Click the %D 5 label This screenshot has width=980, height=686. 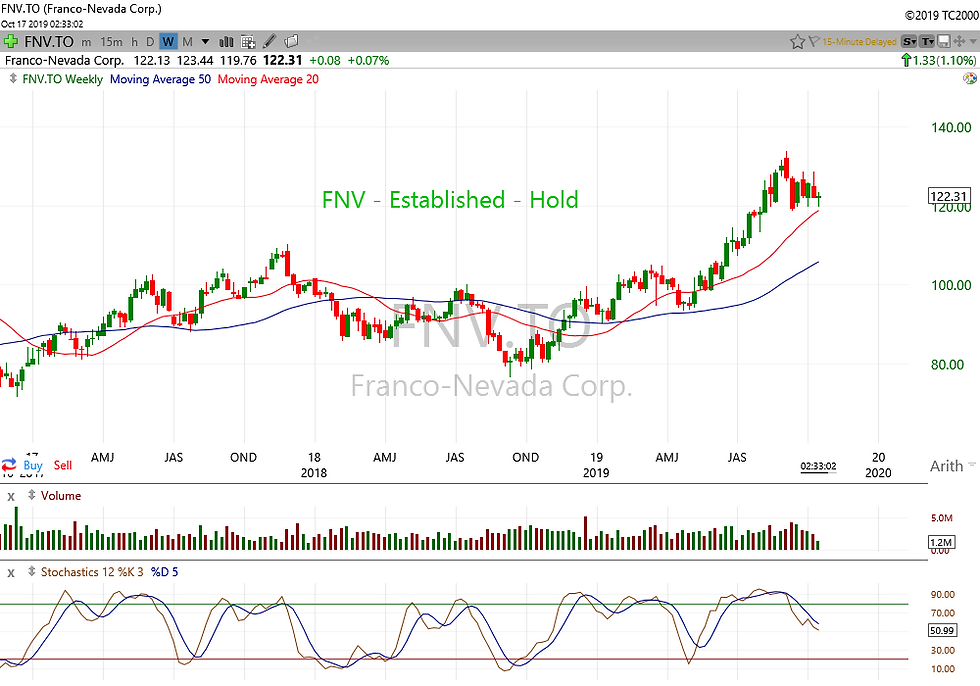click(x=164, y=572)
